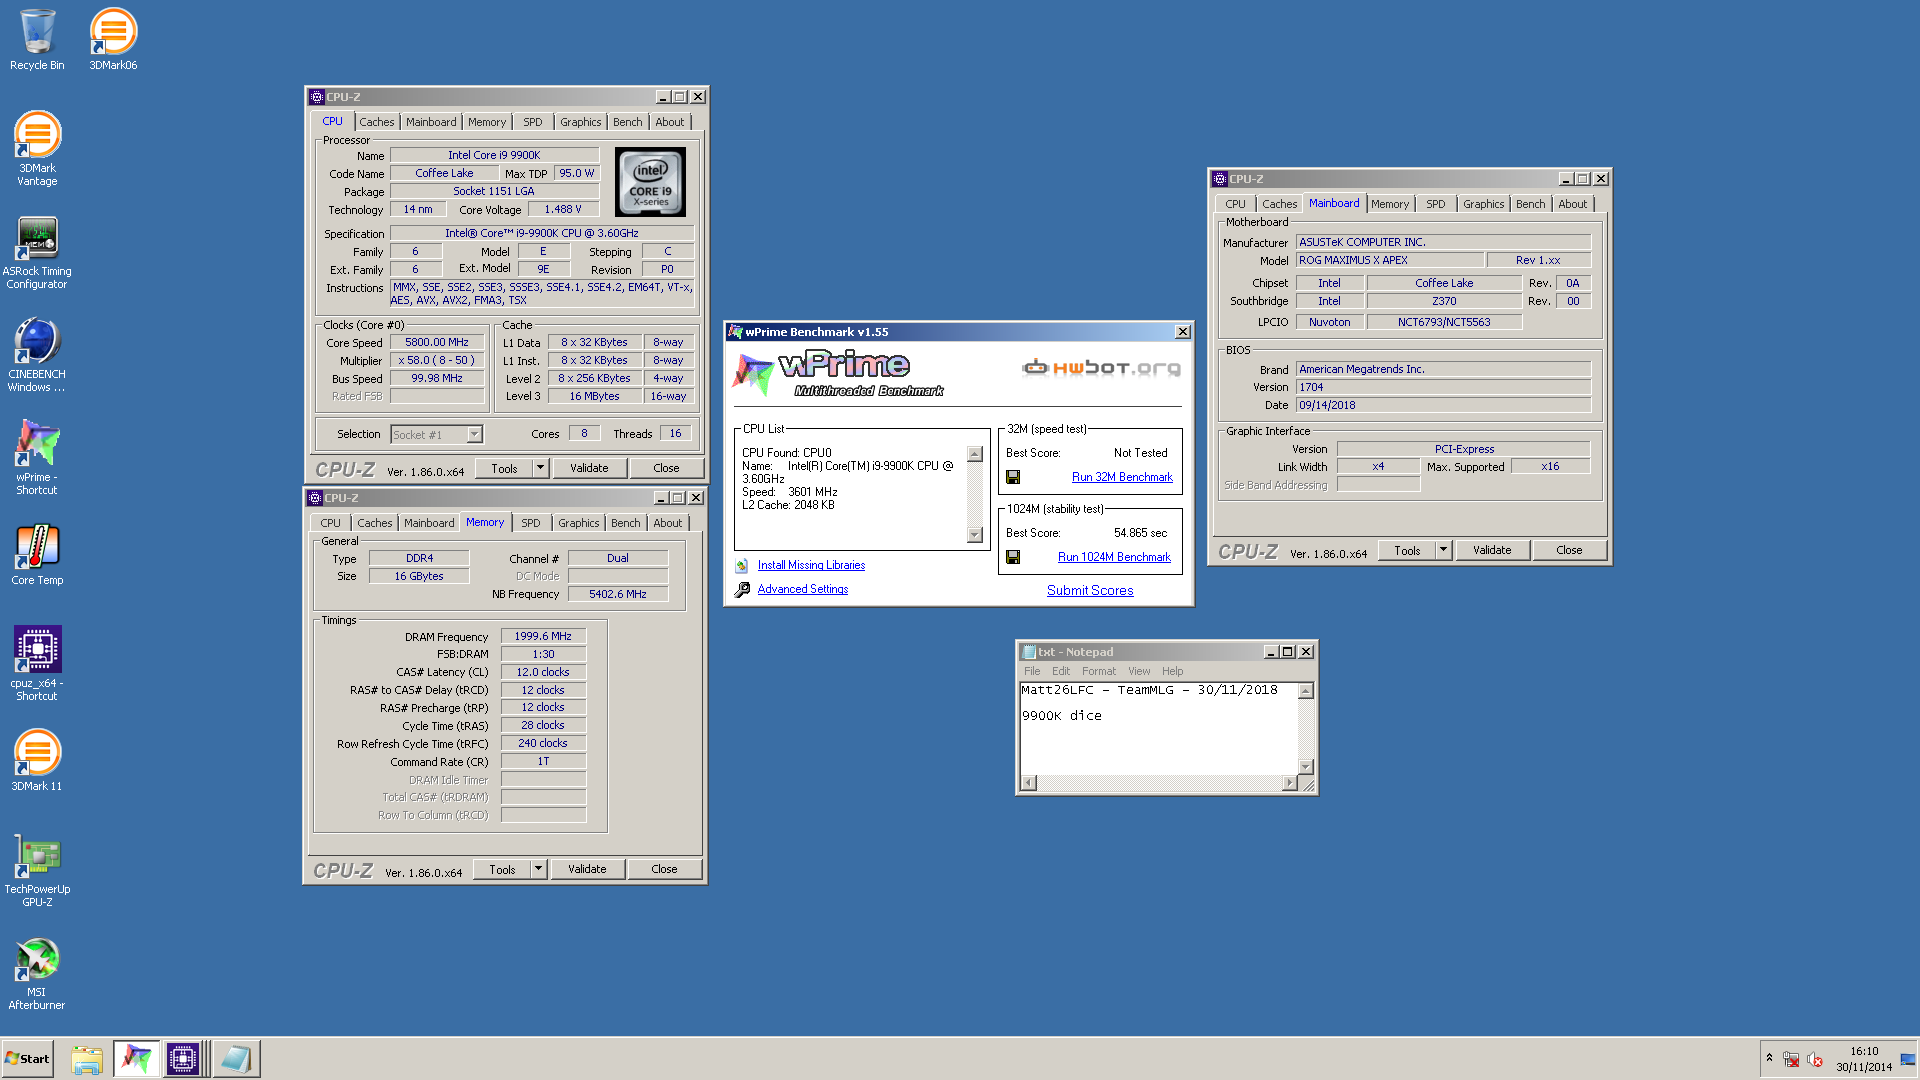1920x1080 pixels.
Task: Launch wPrime Shortcut desktop icon
Action: coord(37,458)
